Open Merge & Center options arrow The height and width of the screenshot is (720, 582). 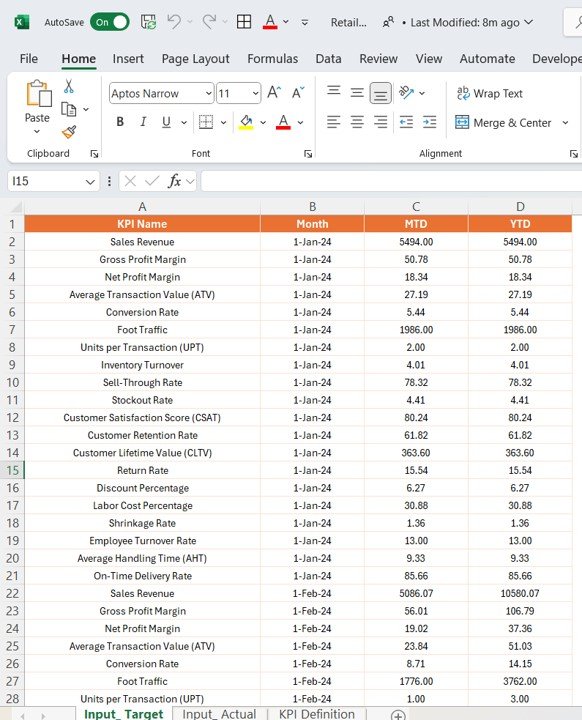pyautogui.click(x=565, y=123)
